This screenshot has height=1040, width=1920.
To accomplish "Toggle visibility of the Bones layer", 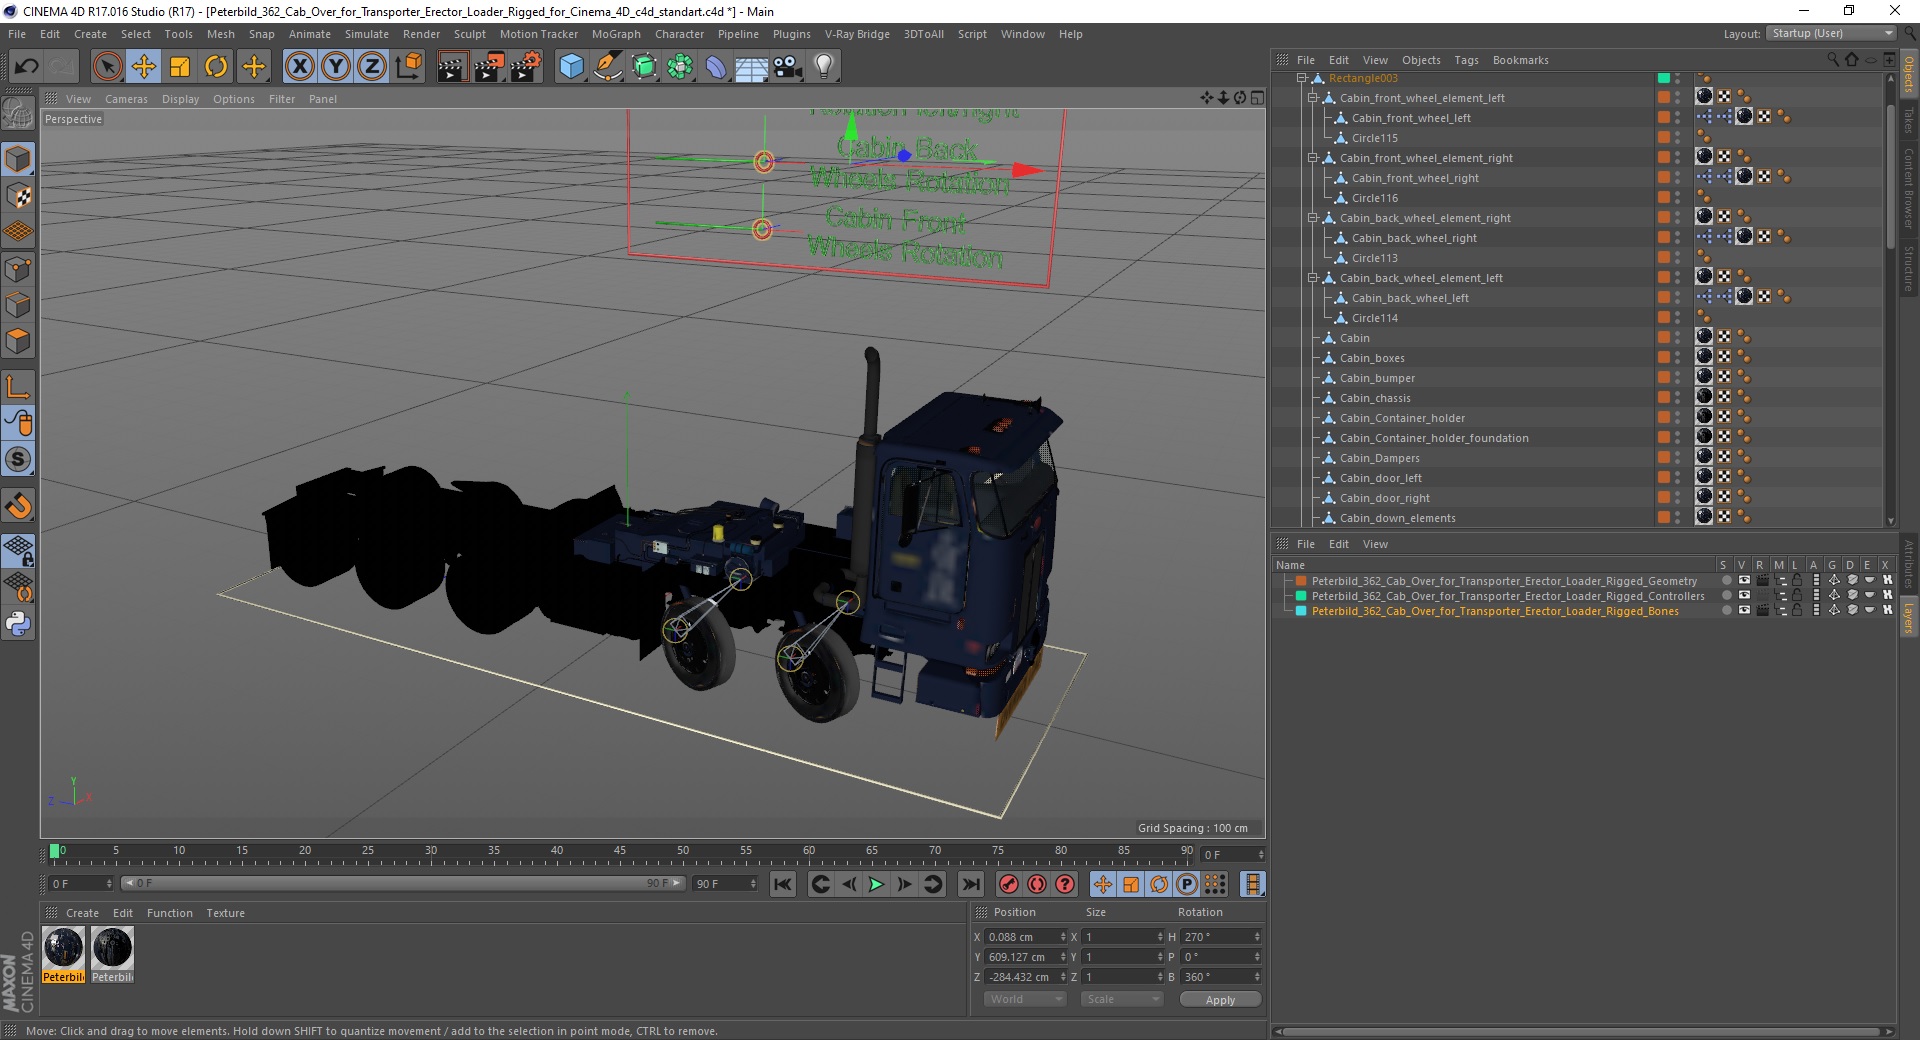I will point(1744,611).
